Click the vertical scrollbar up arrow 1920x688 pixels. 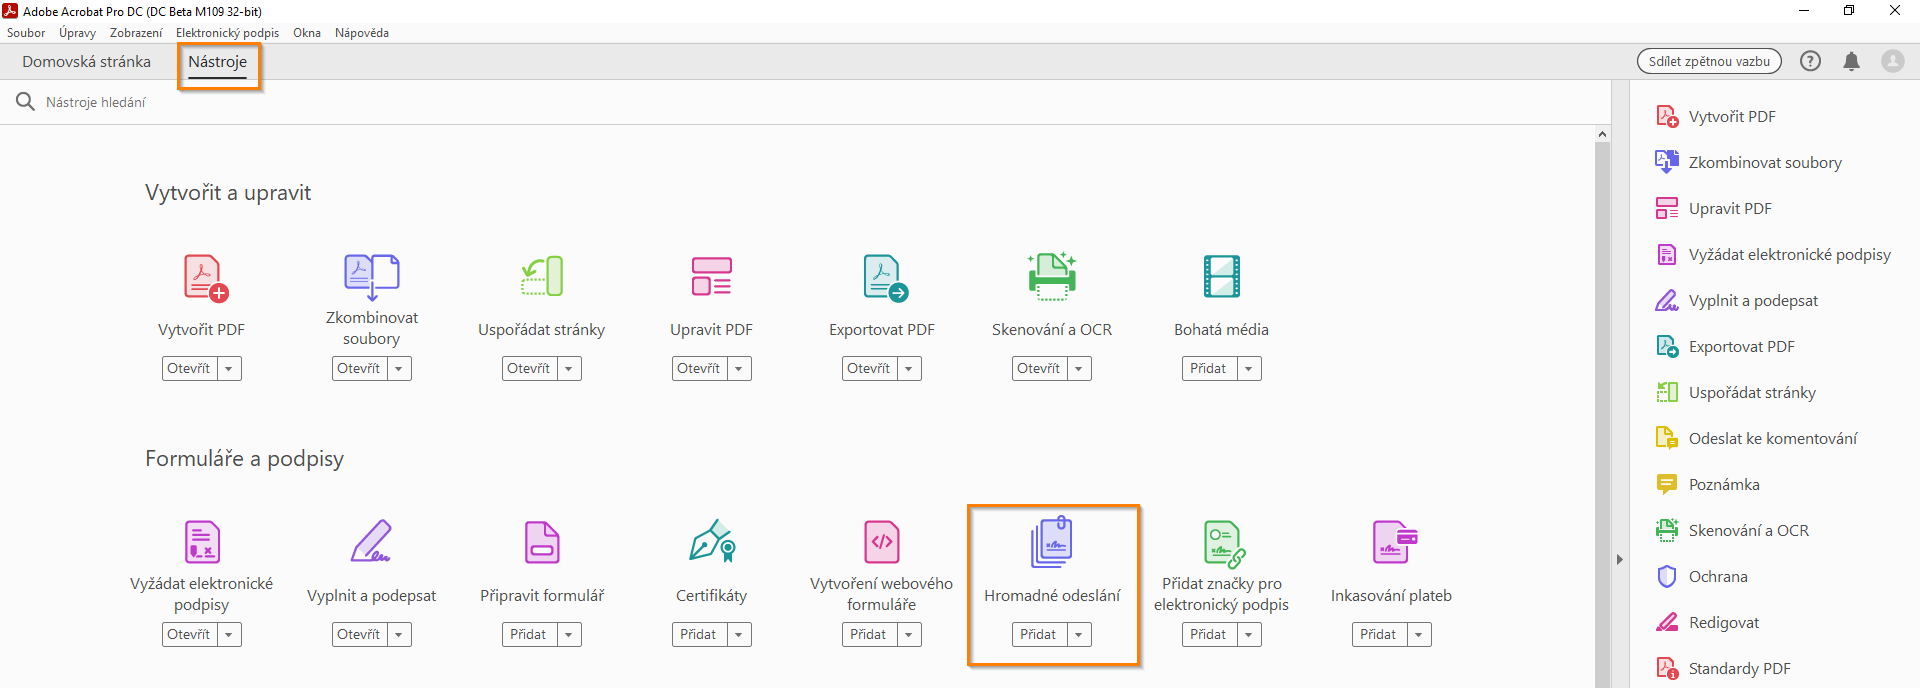1603,135
